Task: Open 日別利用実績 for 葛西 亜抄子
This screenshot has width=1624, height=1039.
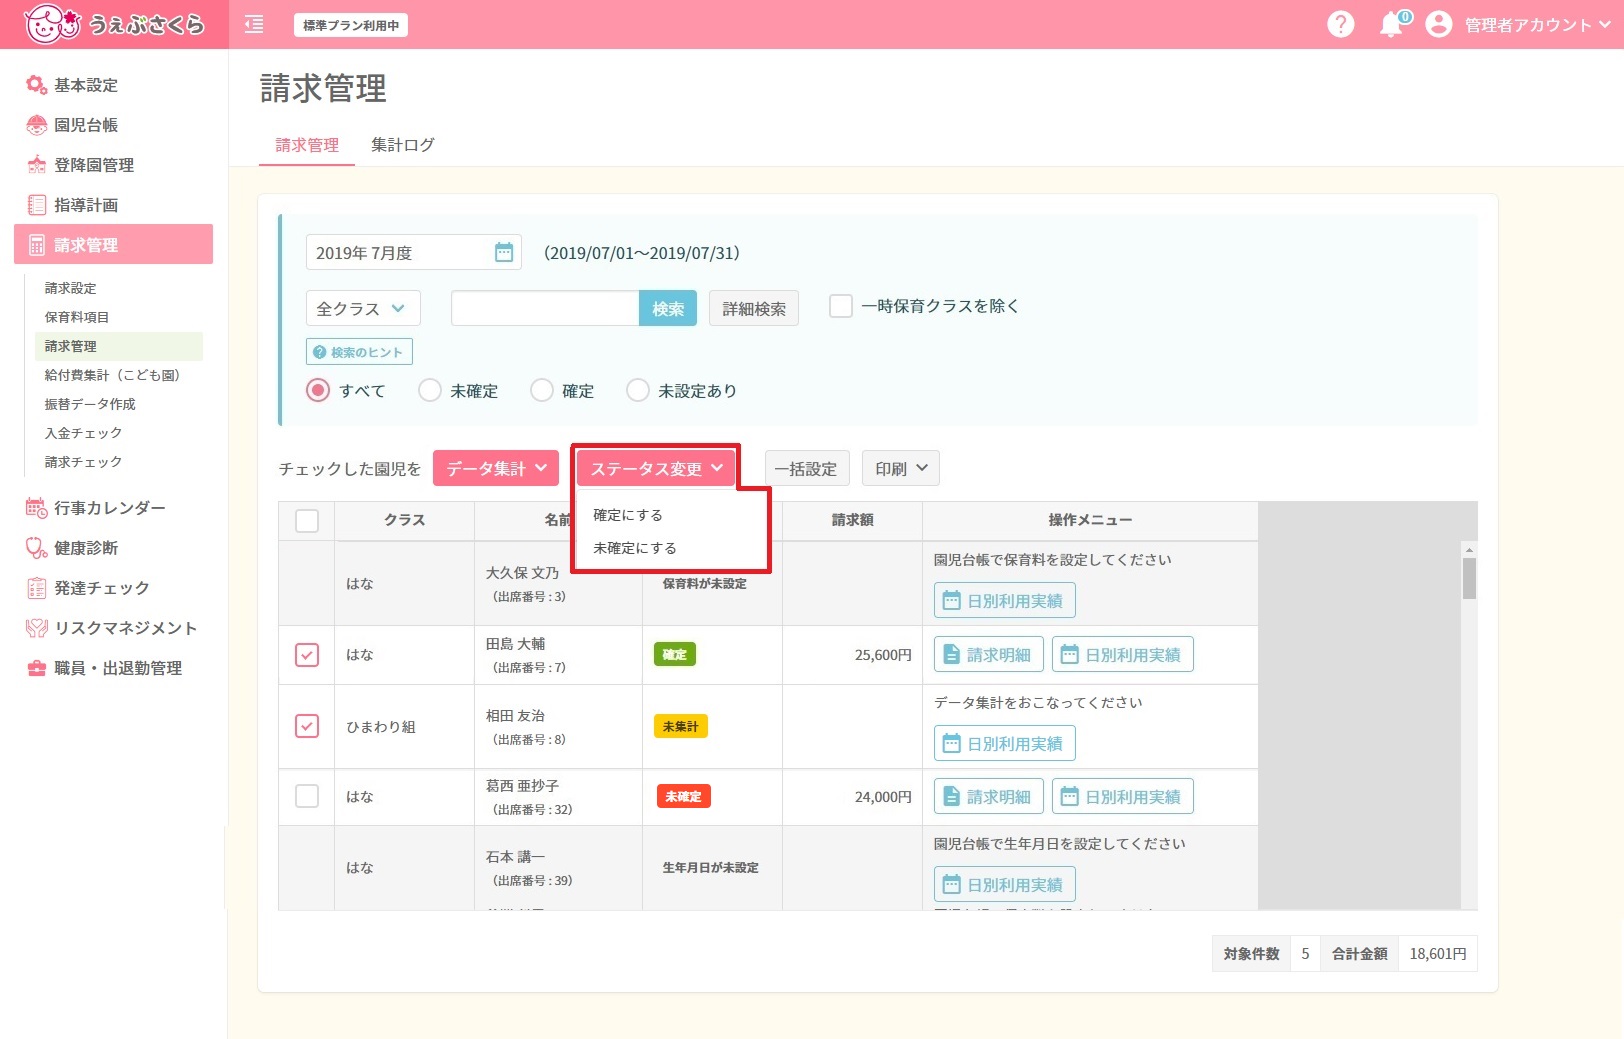Action: [x=1122, y=797]
